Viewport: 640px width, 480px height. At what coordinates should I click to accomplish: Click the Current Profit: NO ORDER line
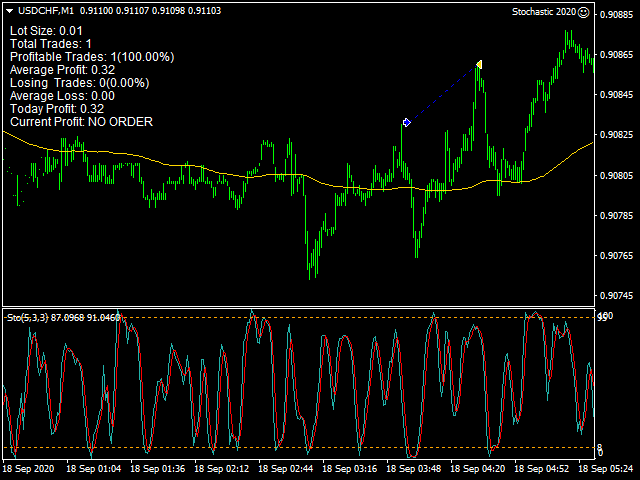pos(82,122)
